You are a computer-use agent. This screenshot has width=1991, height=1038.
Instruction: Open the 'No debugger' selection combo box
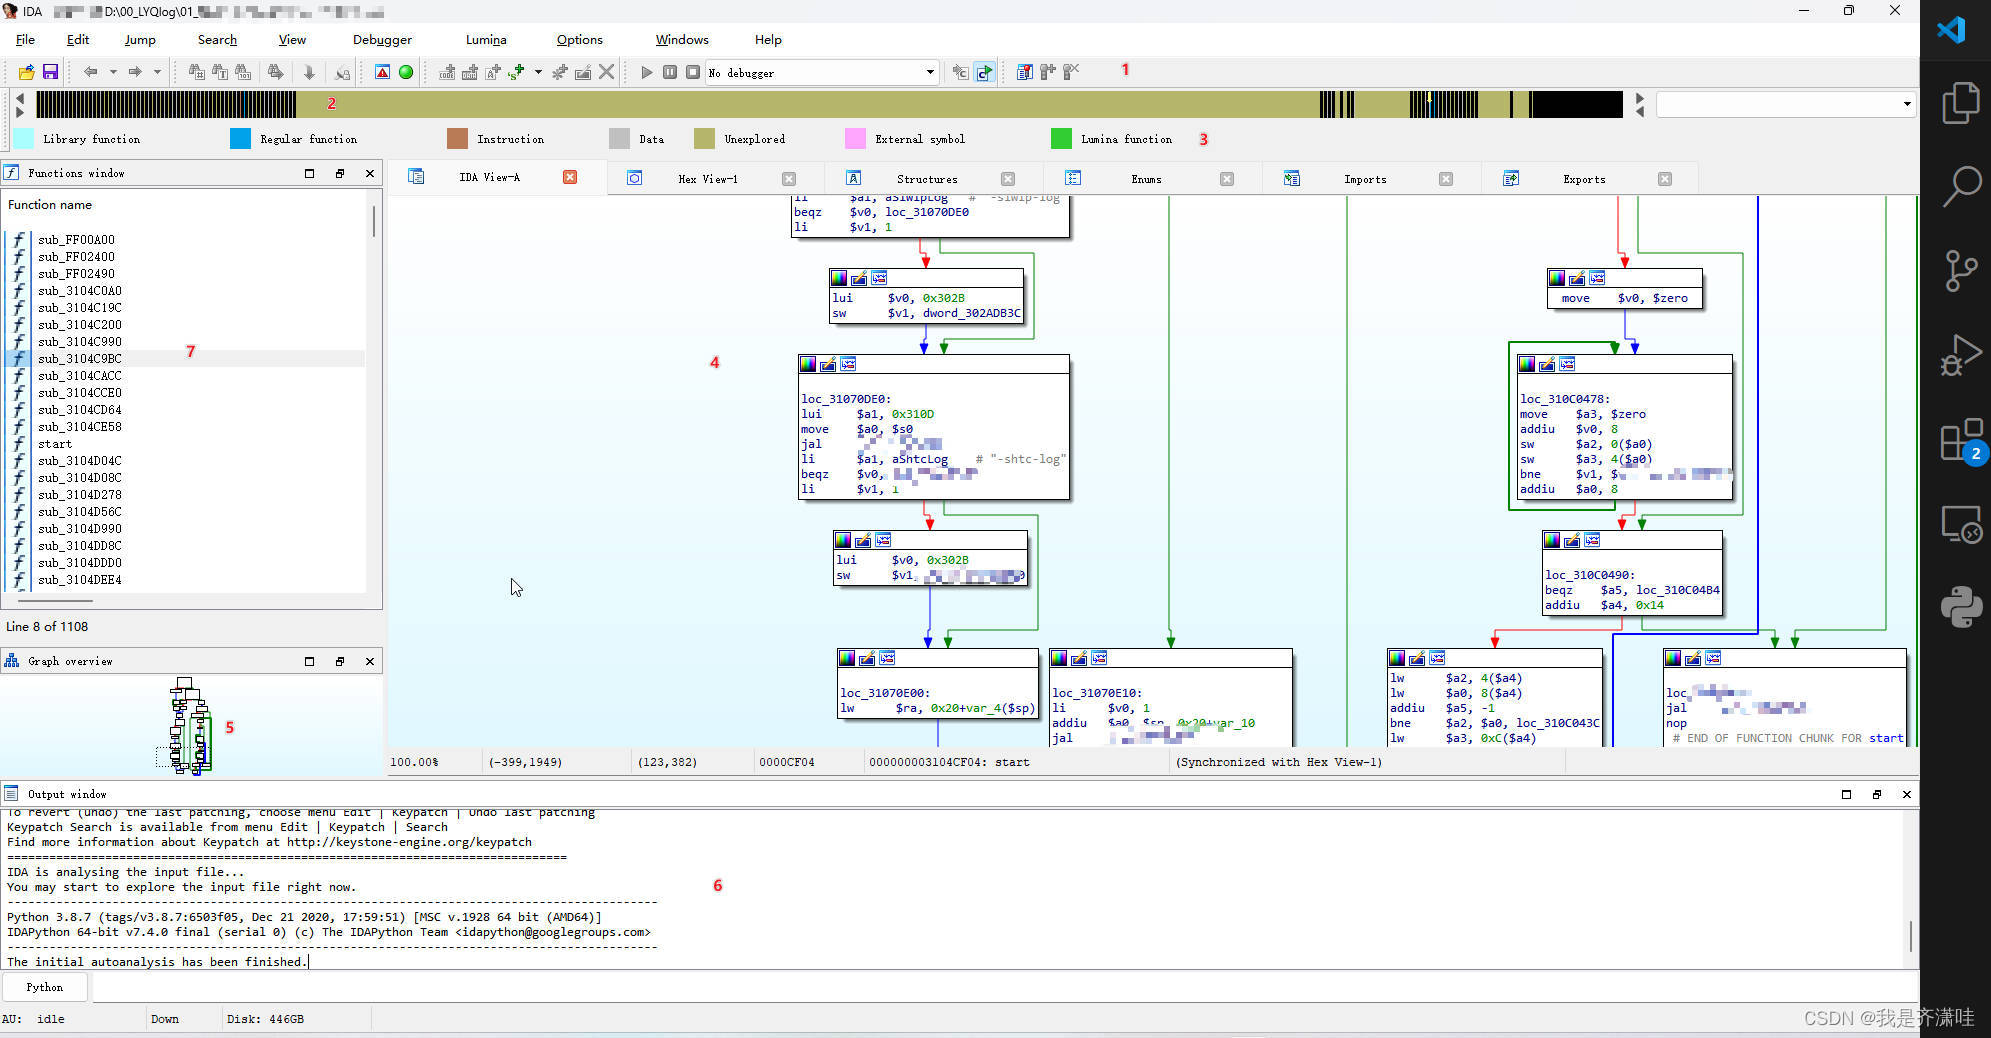click(821, 72)
